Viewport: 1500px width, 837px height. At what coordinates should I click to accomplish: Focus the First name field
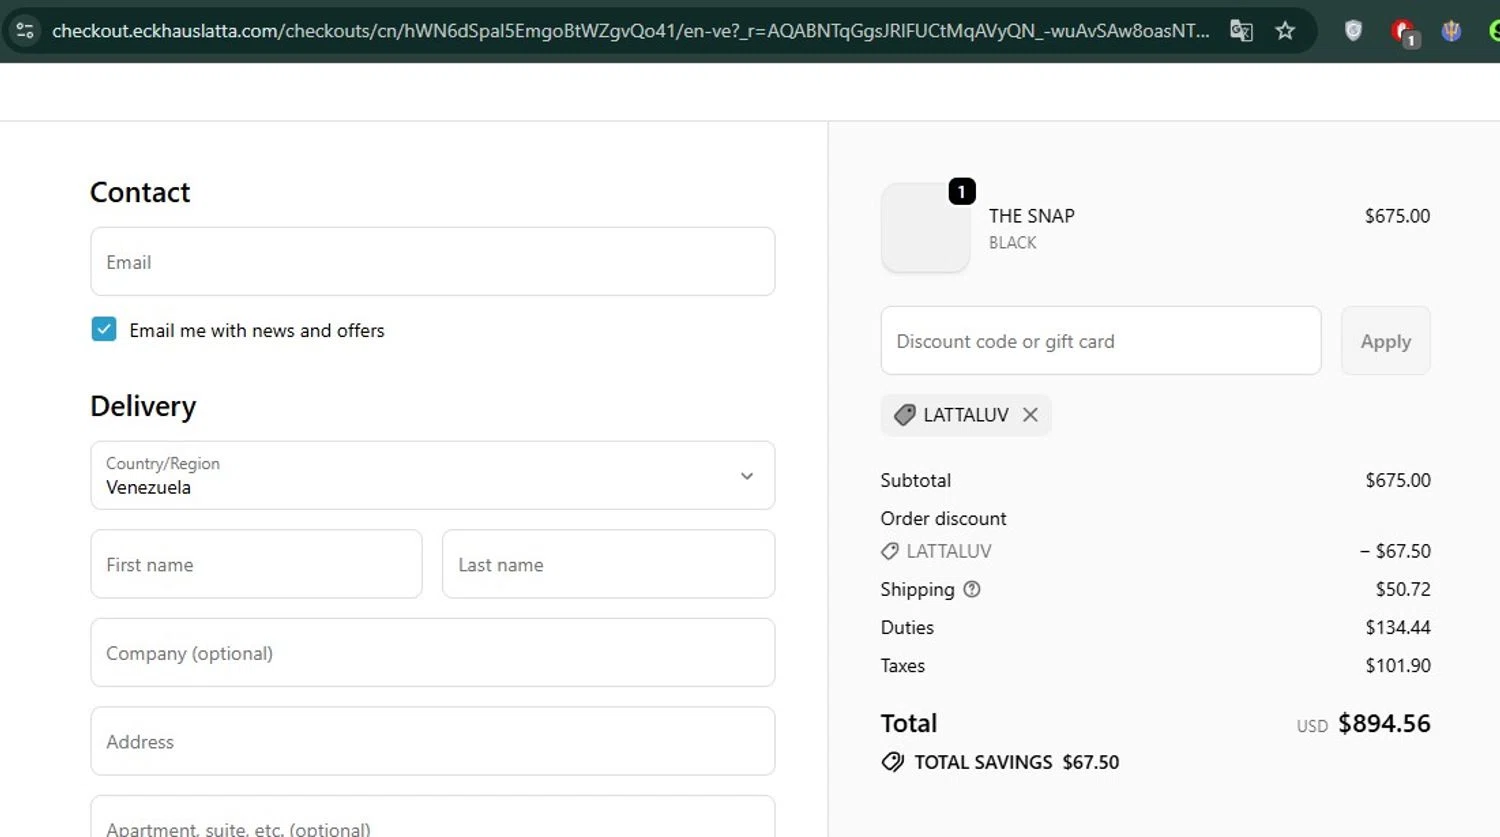pyautogui.click(x=256, y=564)
